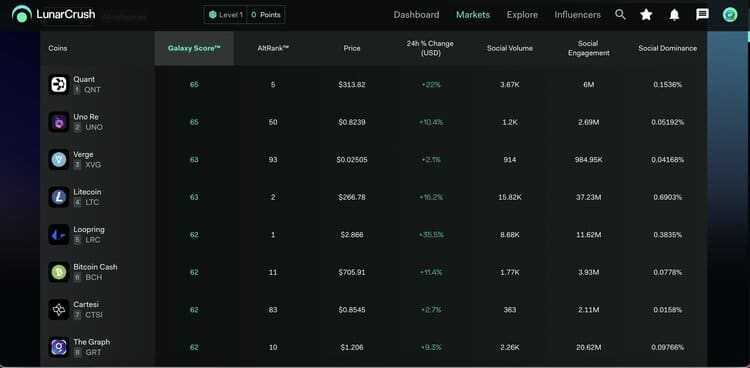The height and width of the screenshot is (368, 750).
Task: Click The Graph coin icon
Action: tap(59, 347)
